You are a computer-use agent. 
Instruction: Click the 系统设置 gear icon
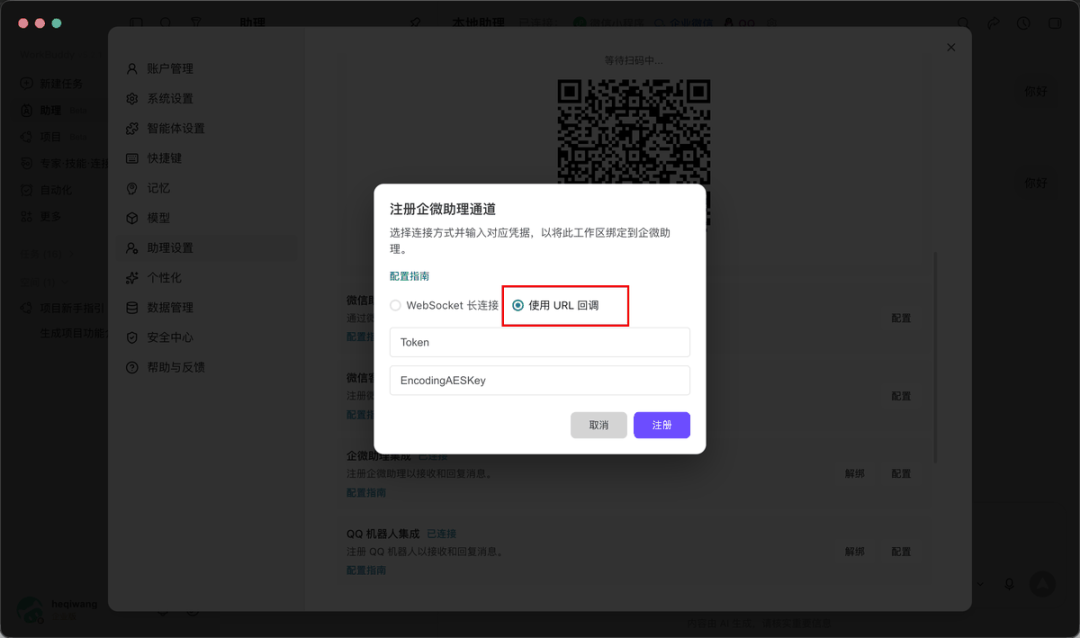coord(132,99)
